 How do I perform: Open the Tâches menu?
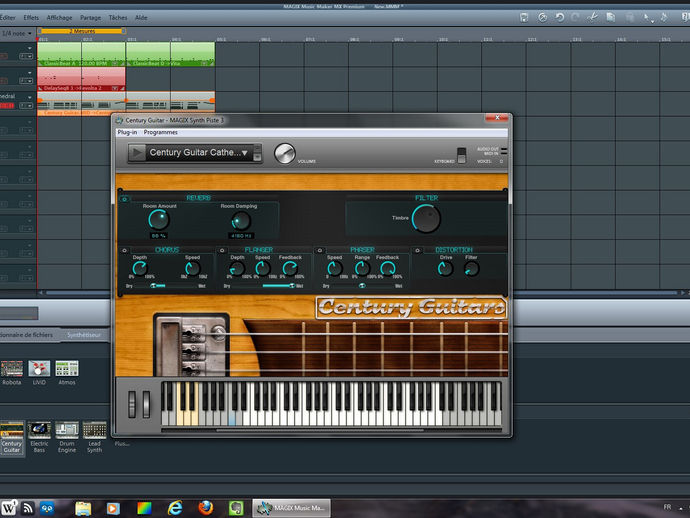pyautogui.click(x=117, y=18)
